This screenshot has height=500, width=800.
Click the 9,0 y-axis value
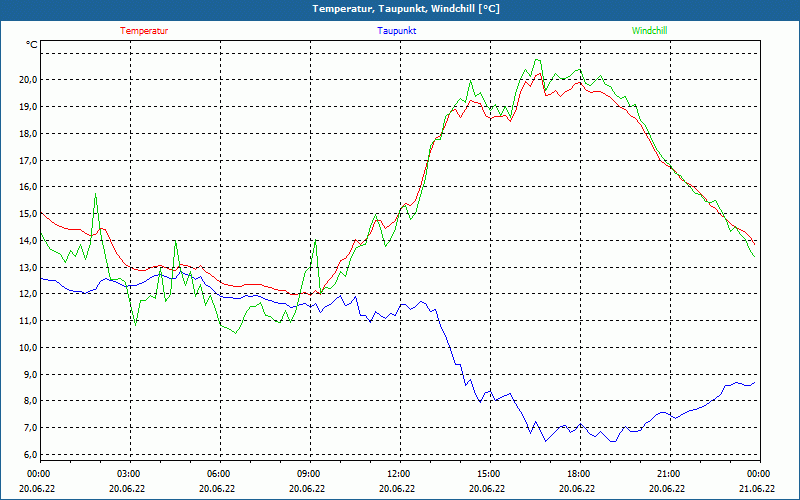(x=30, y=374)
